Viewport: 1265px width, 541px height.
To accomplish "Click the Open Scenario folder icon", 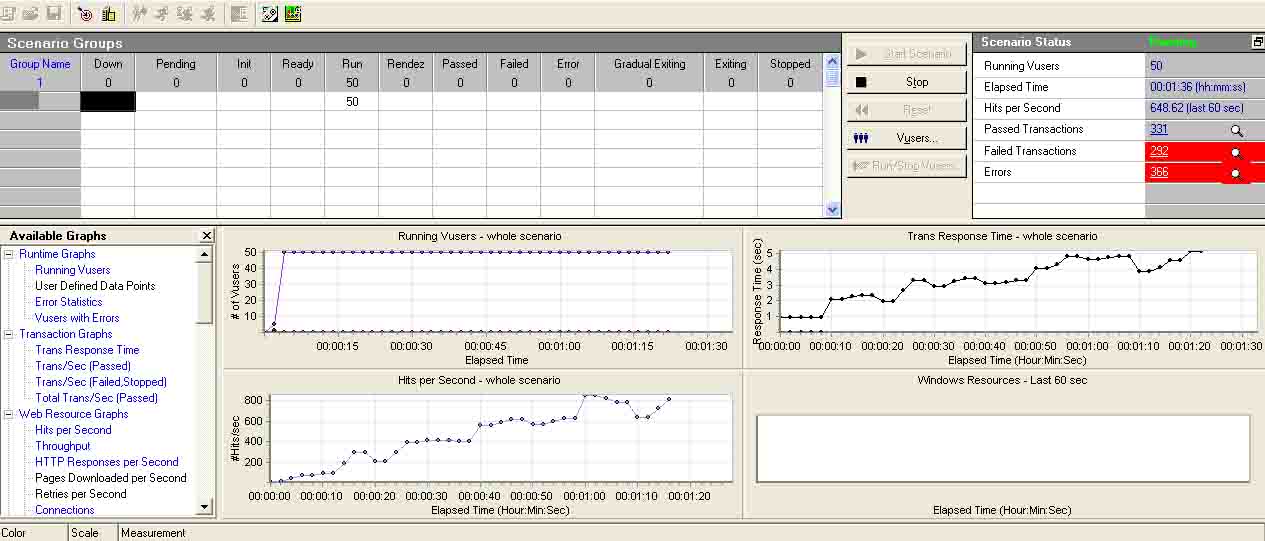I will pos(31,14).
